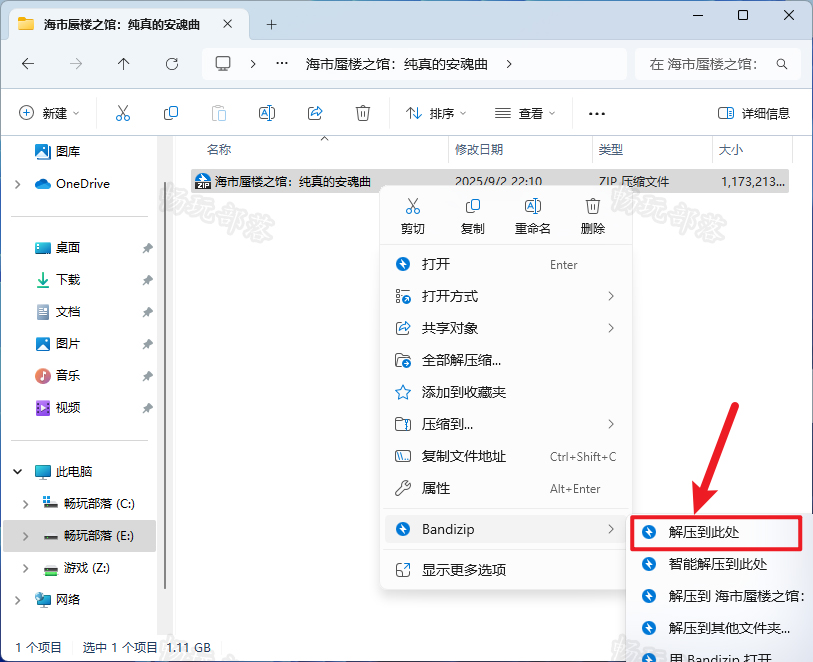
Task: Click the Cut scissors icon in toolbar
Action: (x=123, y=113)
